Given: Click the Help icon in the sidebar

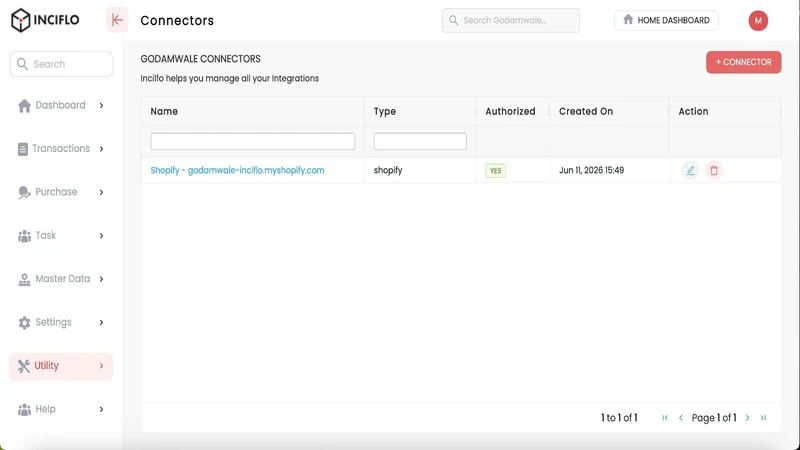Looking at the screenshot, I should pos(24,409).
